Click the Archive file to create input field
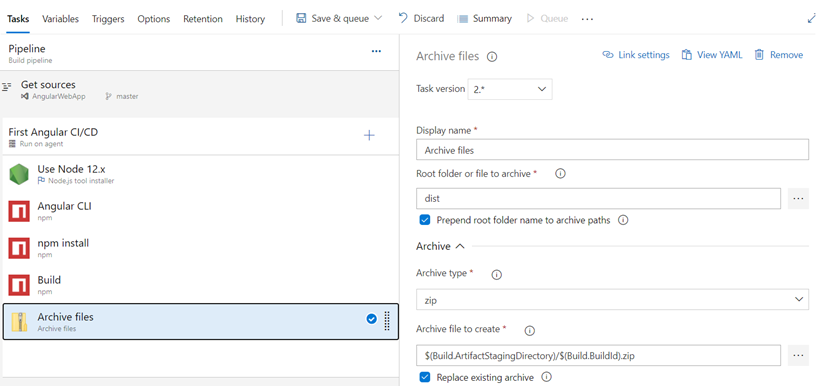The image size is (827, 386). pyautogui.click(x=598, y=355)
